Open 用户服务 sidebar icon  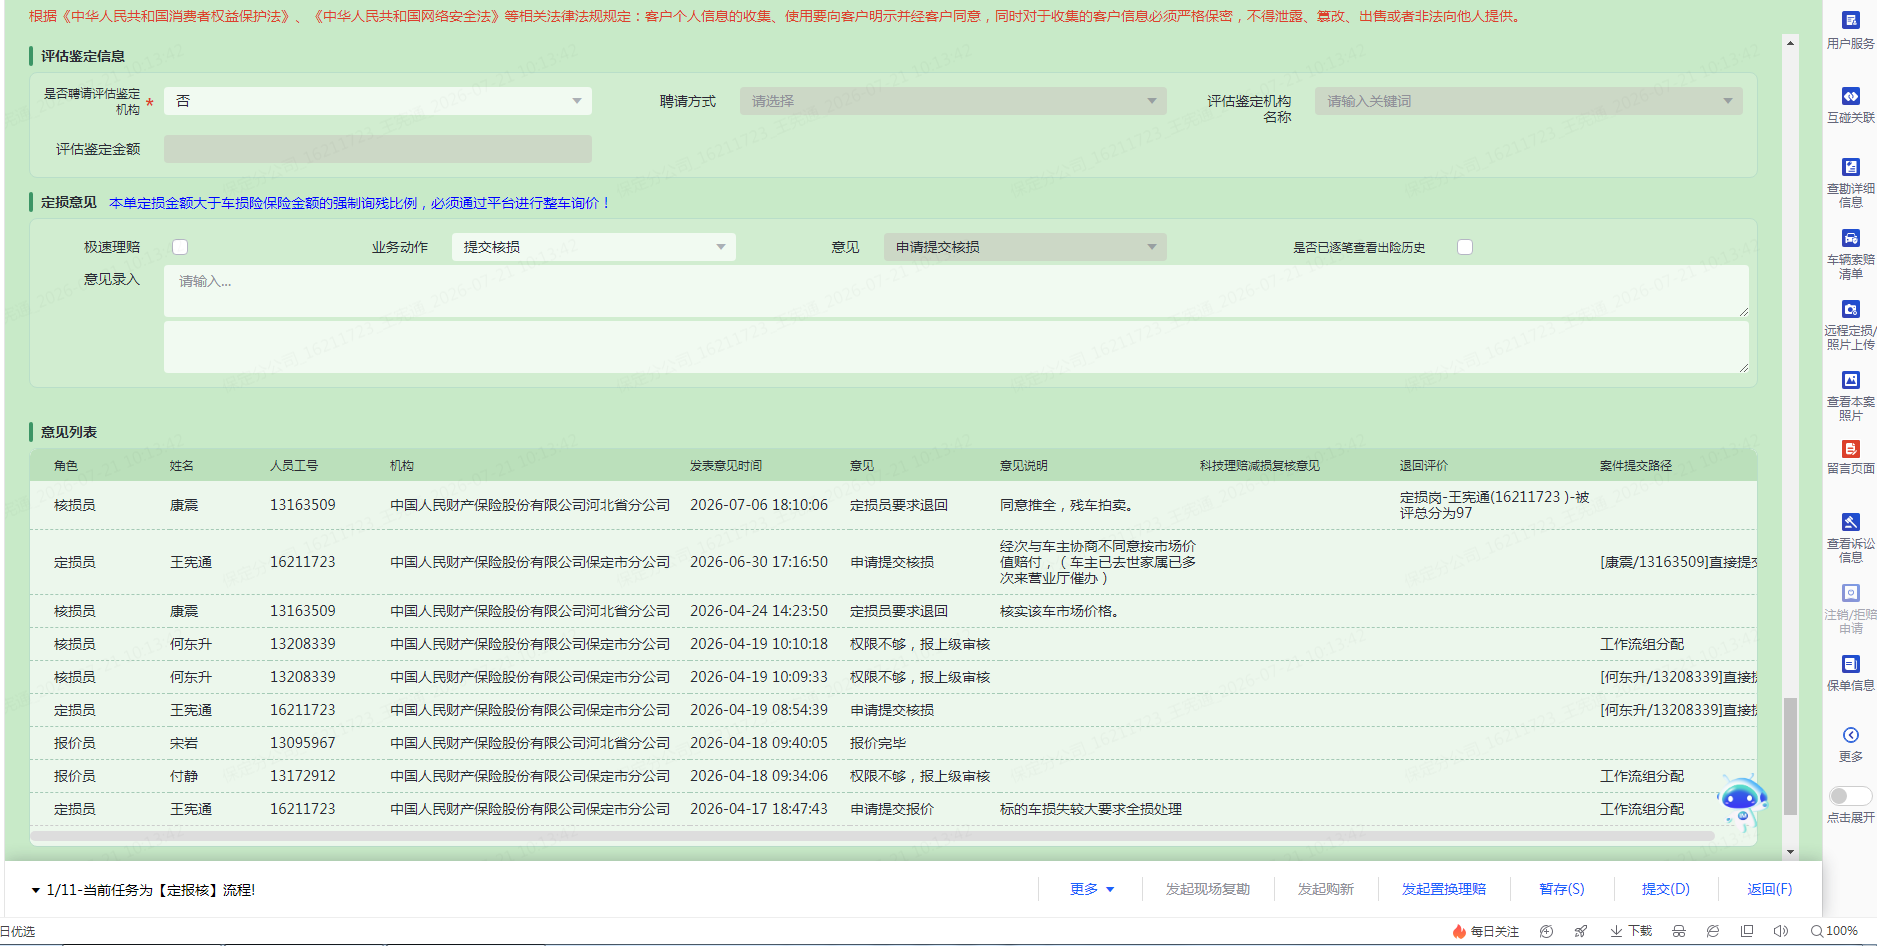pos(1850,20)
